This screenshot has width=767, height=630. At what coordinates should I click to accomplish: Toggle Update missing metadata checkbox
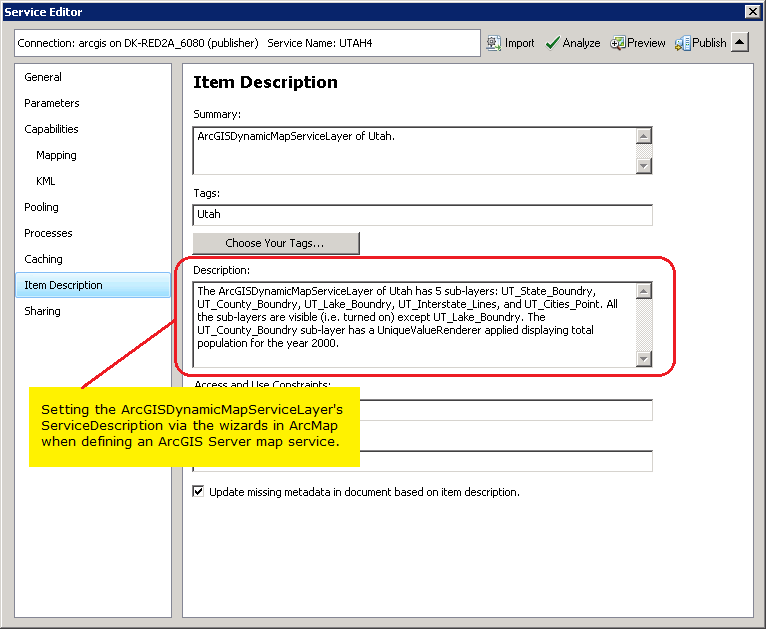pyautogui.click(x=198, y=491)
